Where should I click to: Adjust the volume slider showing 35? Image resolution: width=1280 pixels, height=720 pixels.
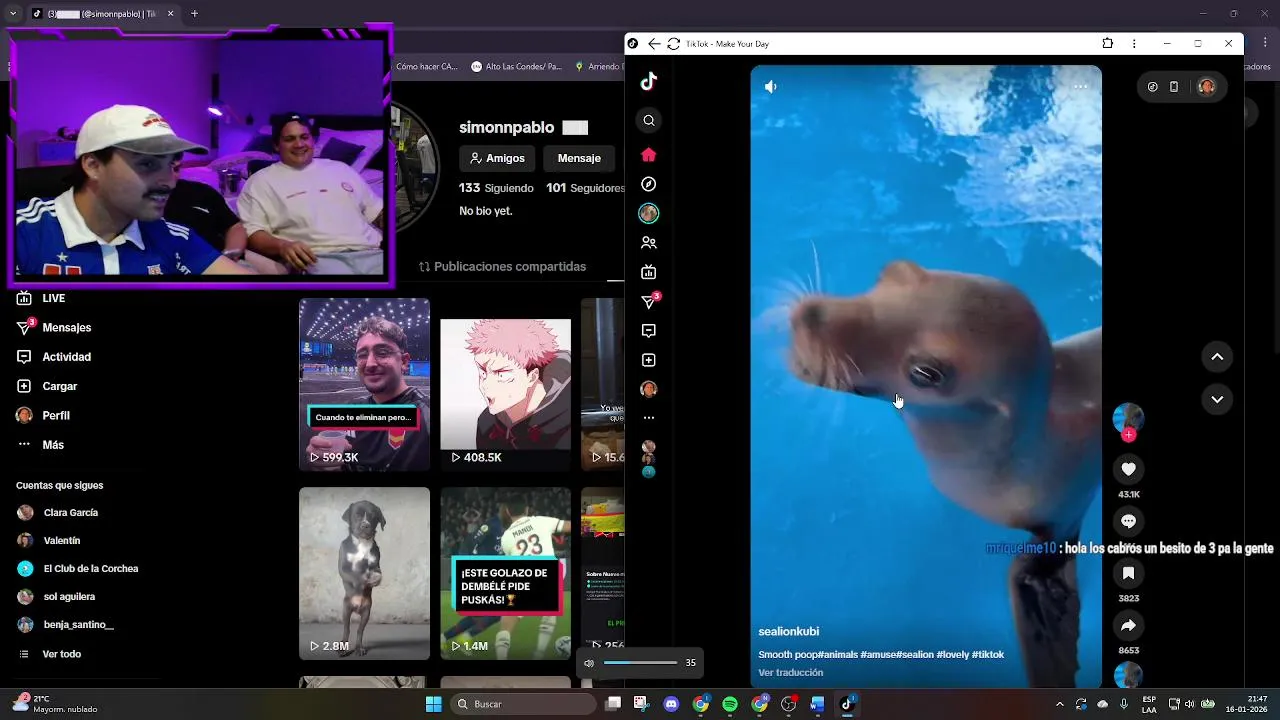tap(641, 663)
